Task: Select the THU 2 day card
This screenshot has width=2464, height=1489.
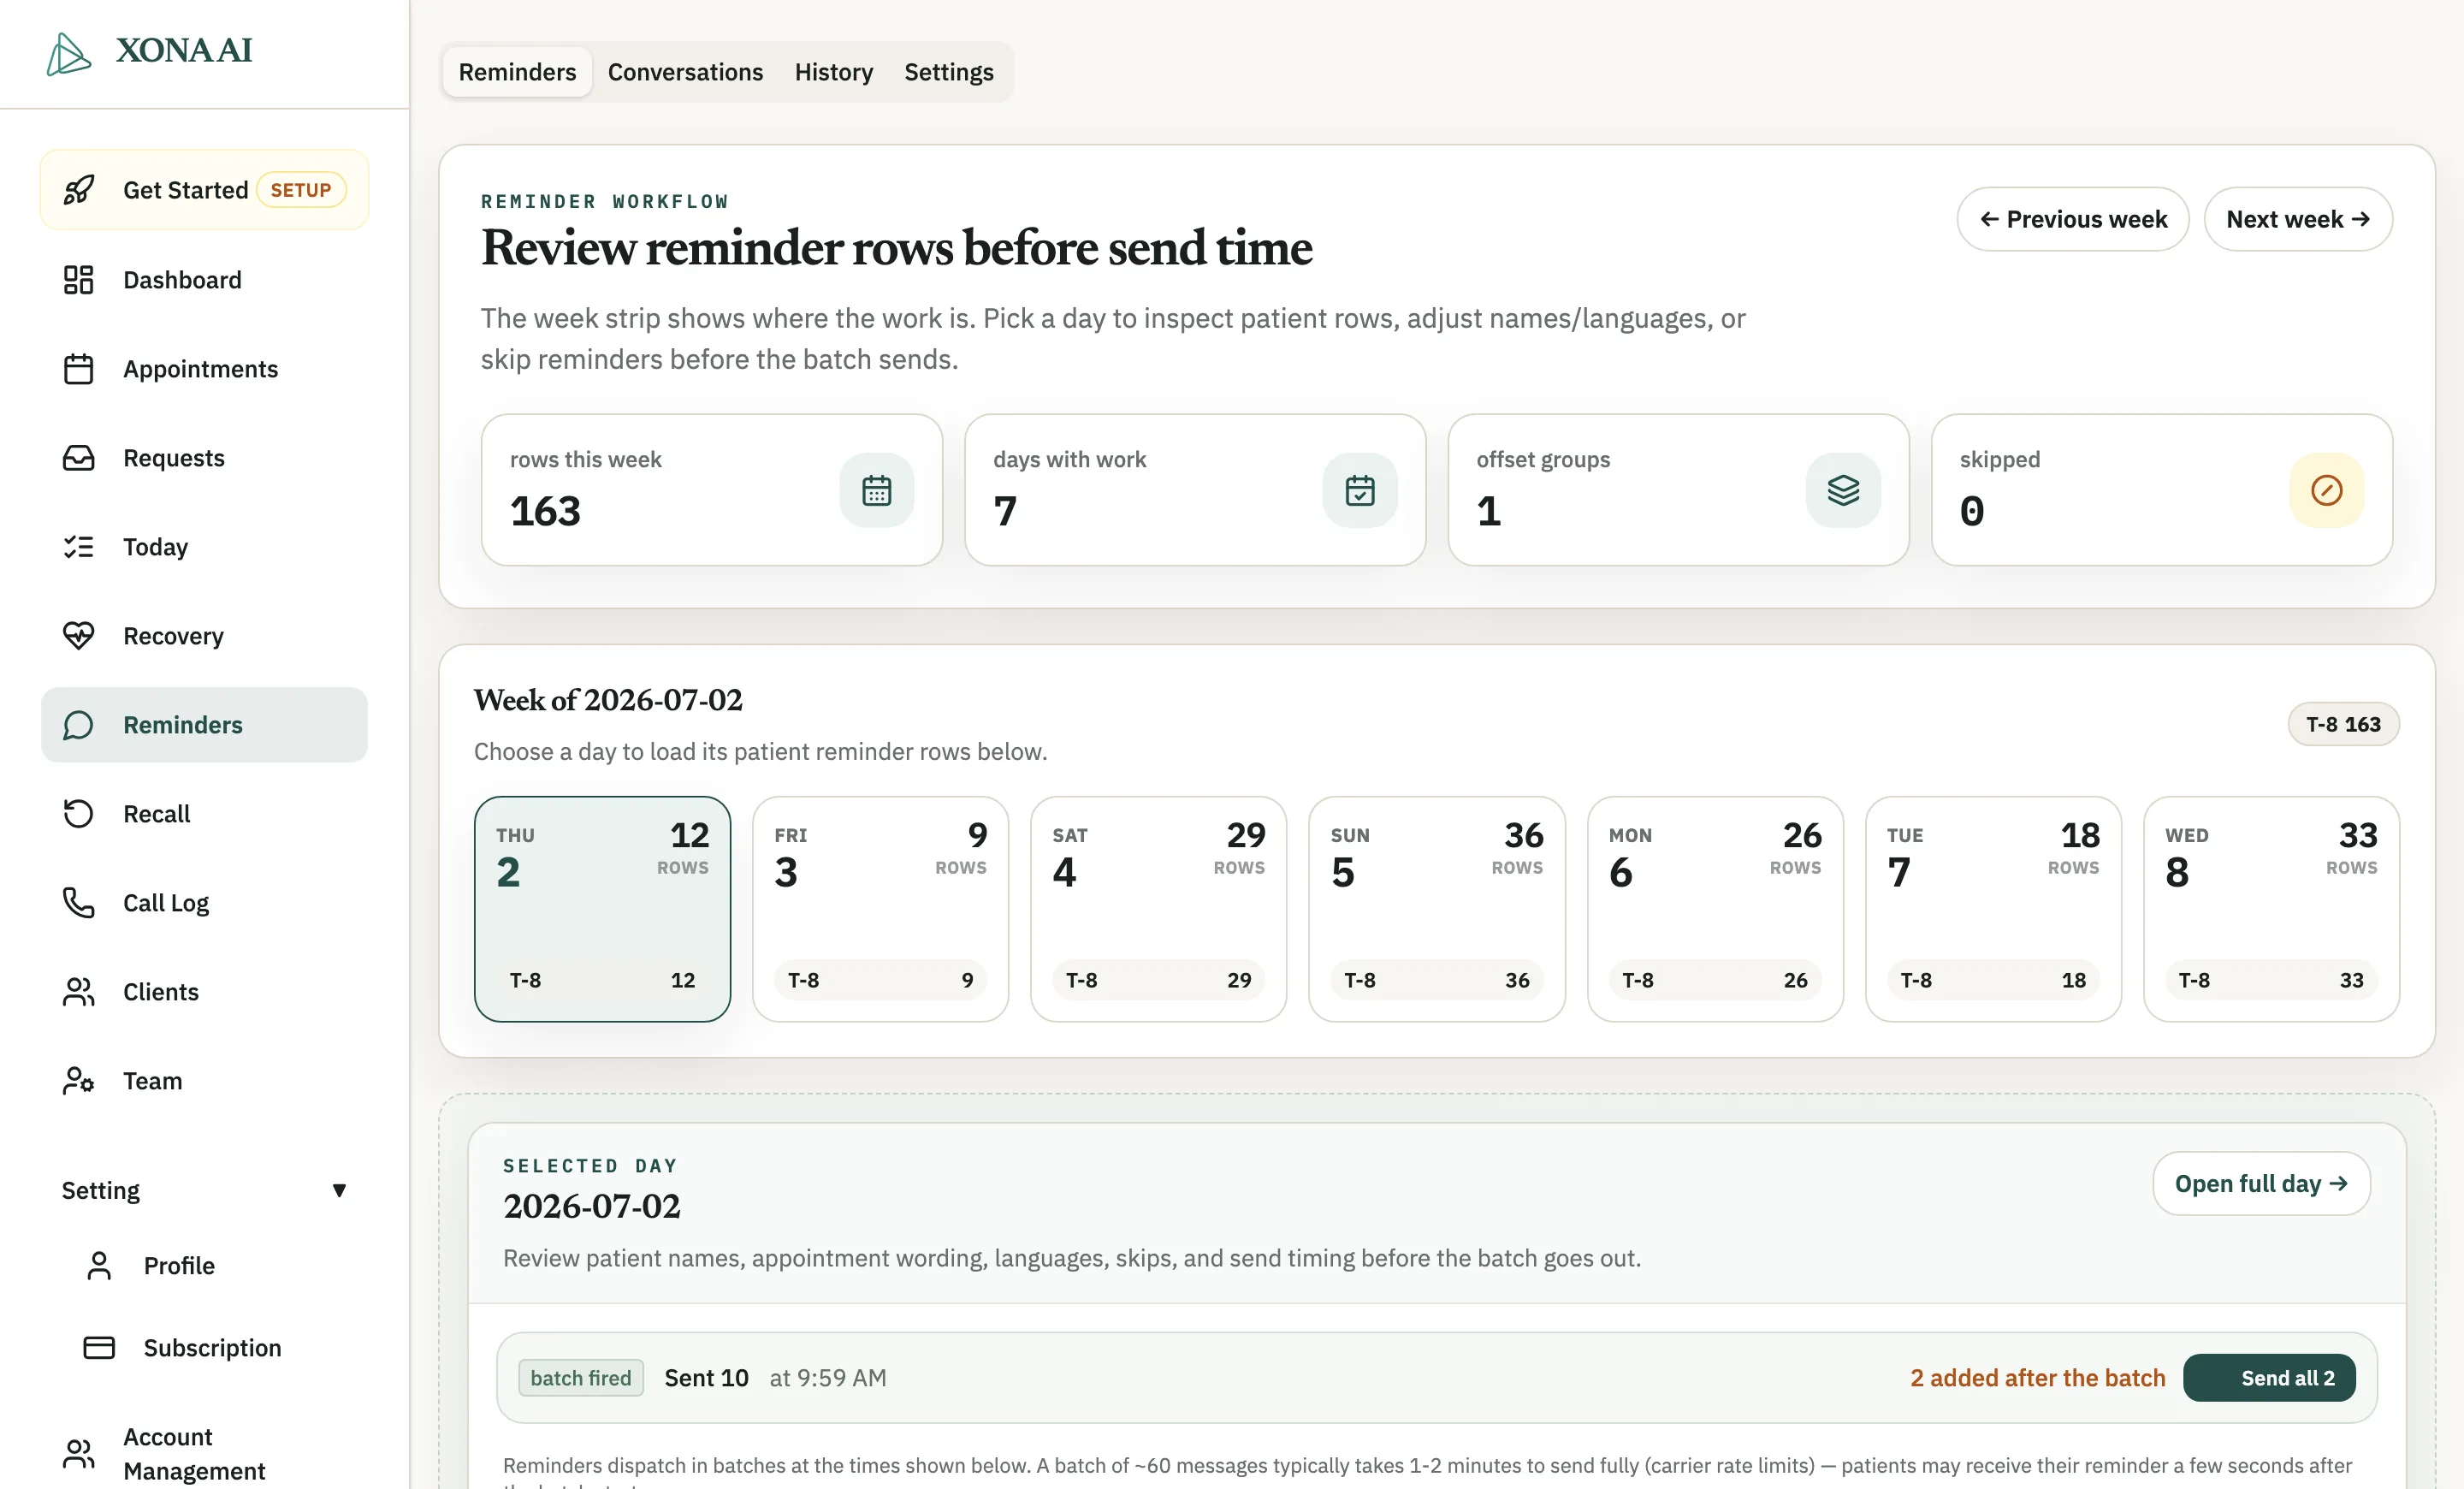Action: 602,909
